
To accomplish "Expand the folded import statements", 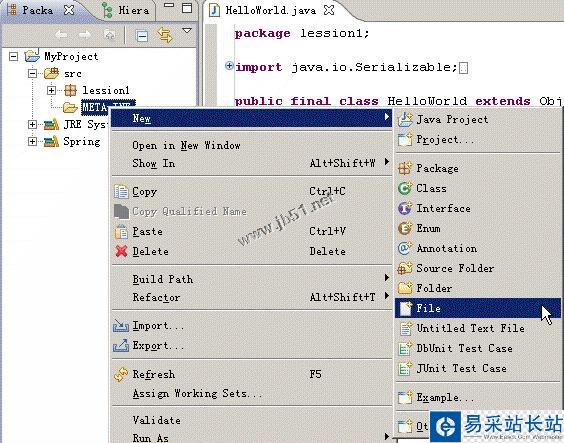I will [x=229, y=66].
